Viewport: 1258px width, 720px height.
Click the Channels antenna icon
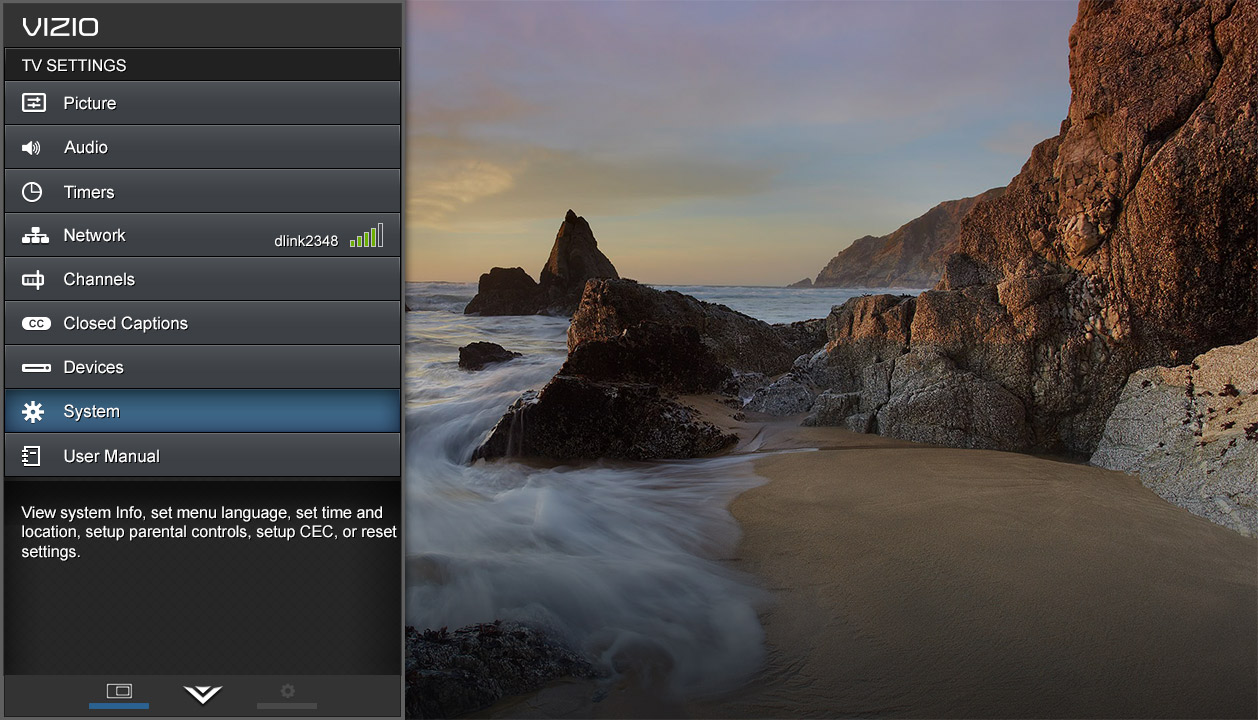tap(31, 278)
